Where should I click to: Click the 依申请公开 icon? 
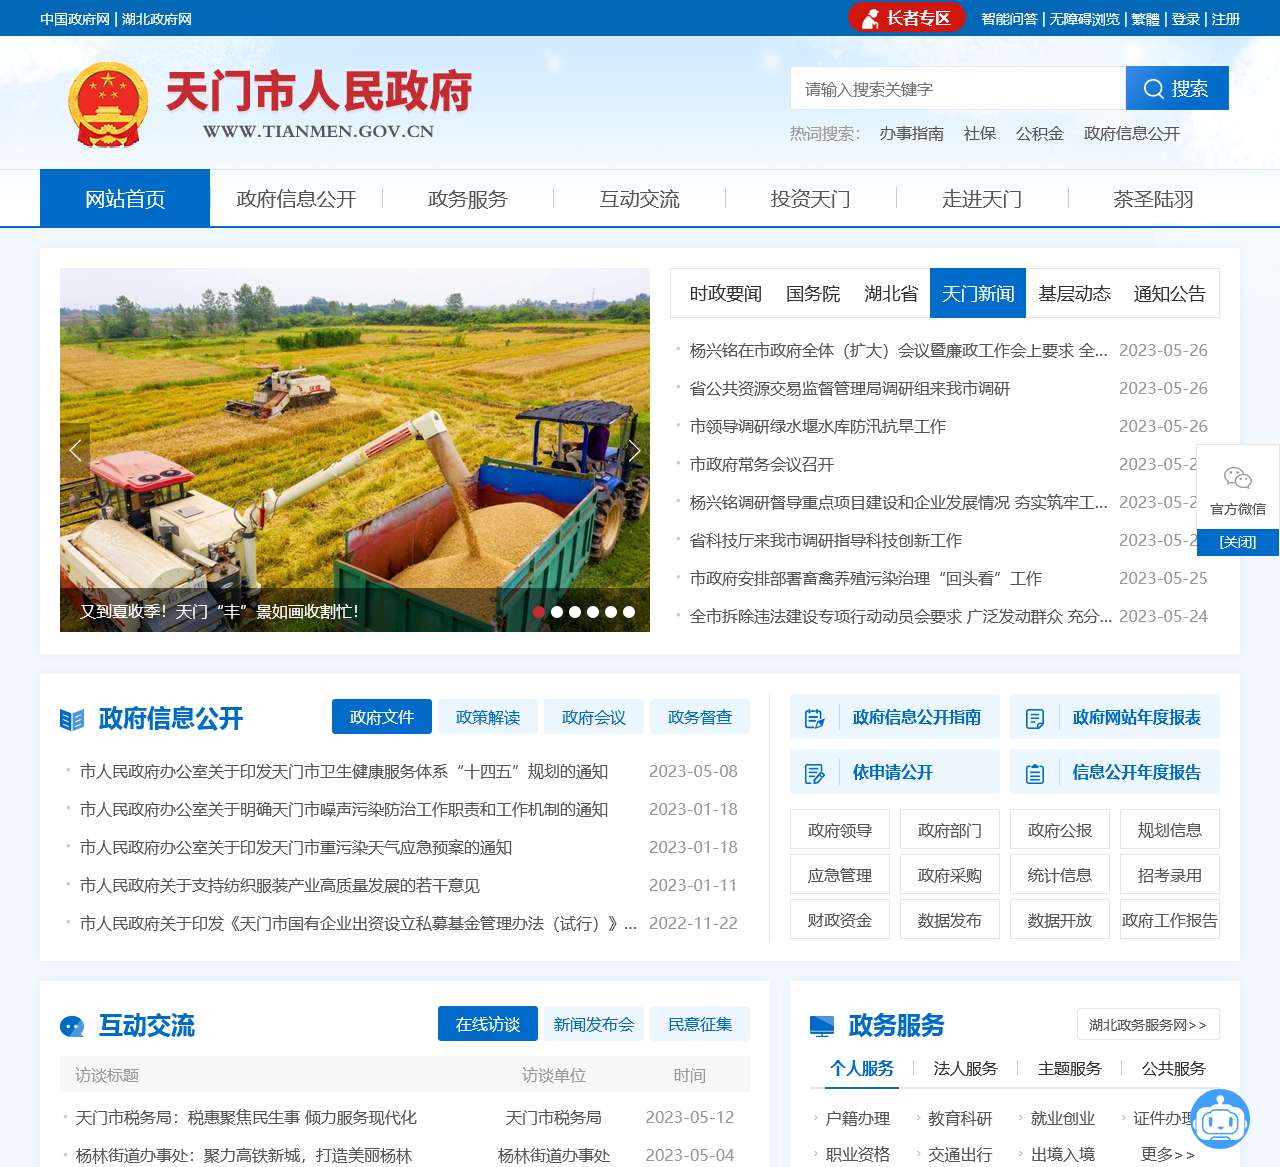coord(813,771)
